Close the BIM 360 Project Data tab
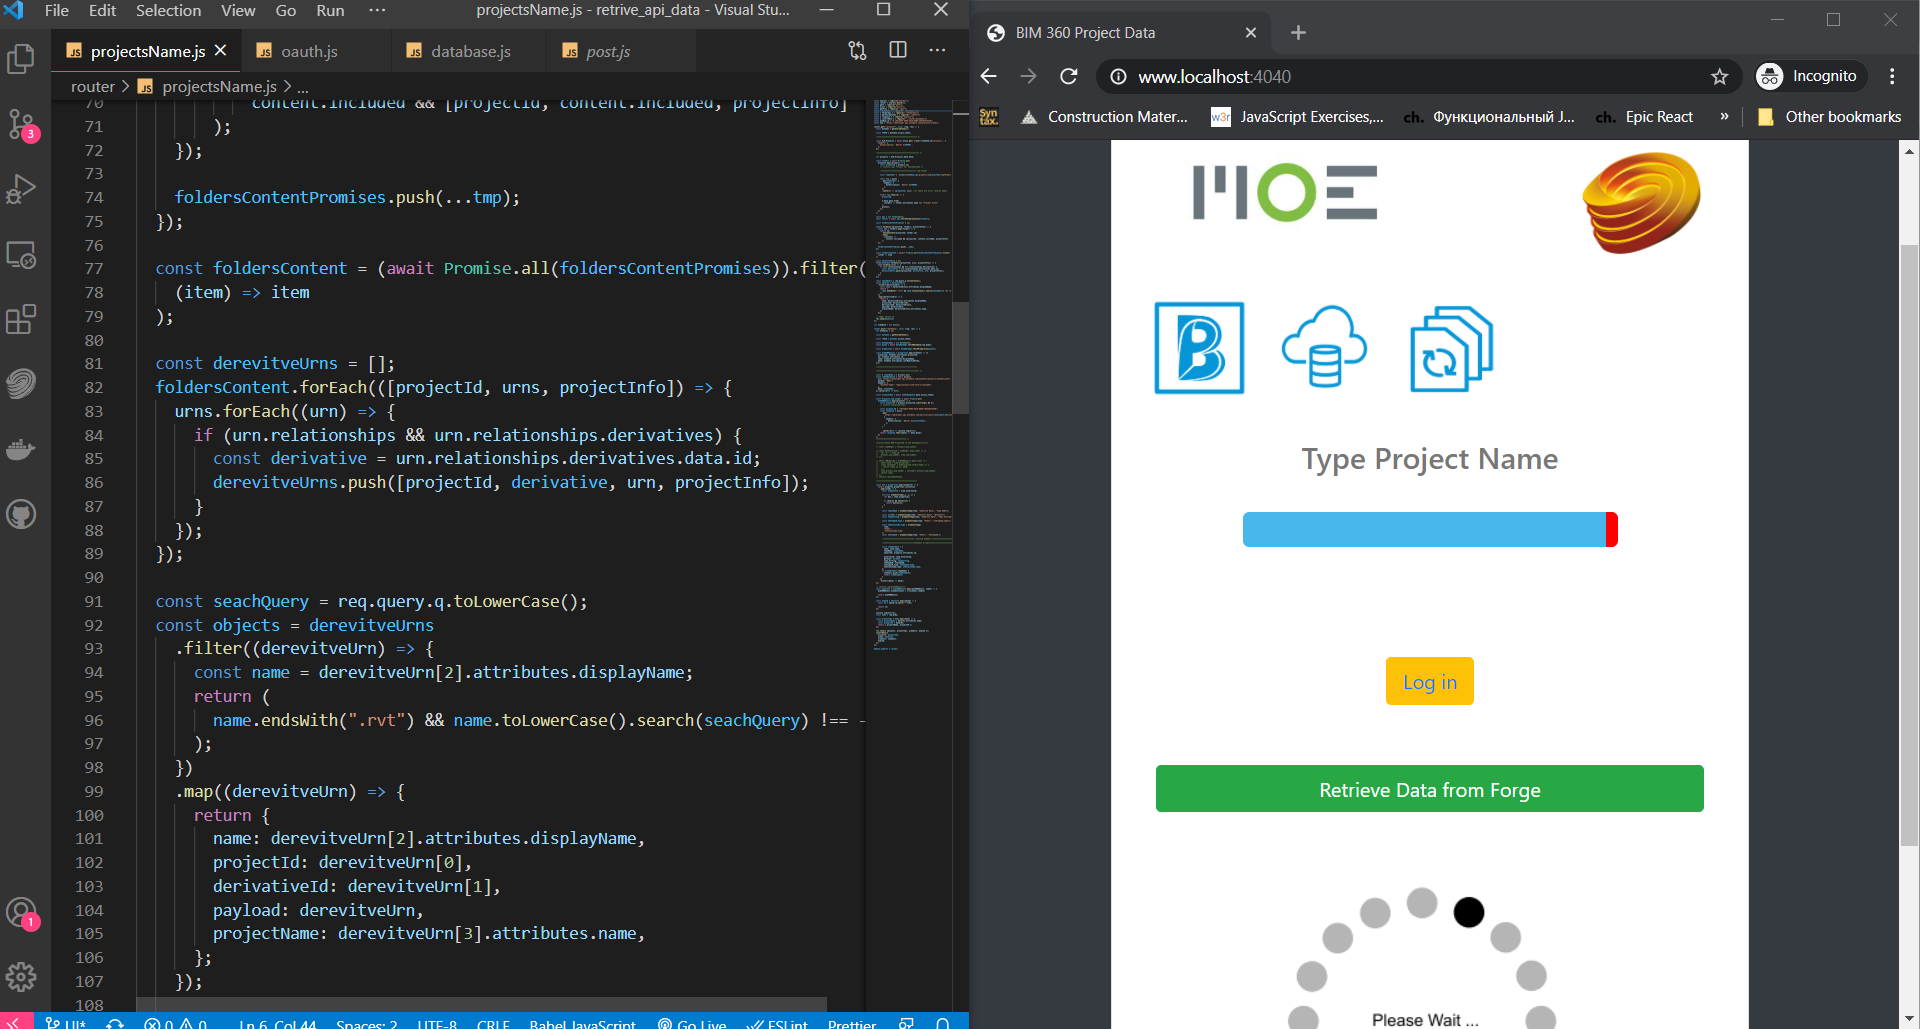Image resolution: width=1920 pixels, height=1029 pixels. pyautogui.click(x=1250, y=33)
